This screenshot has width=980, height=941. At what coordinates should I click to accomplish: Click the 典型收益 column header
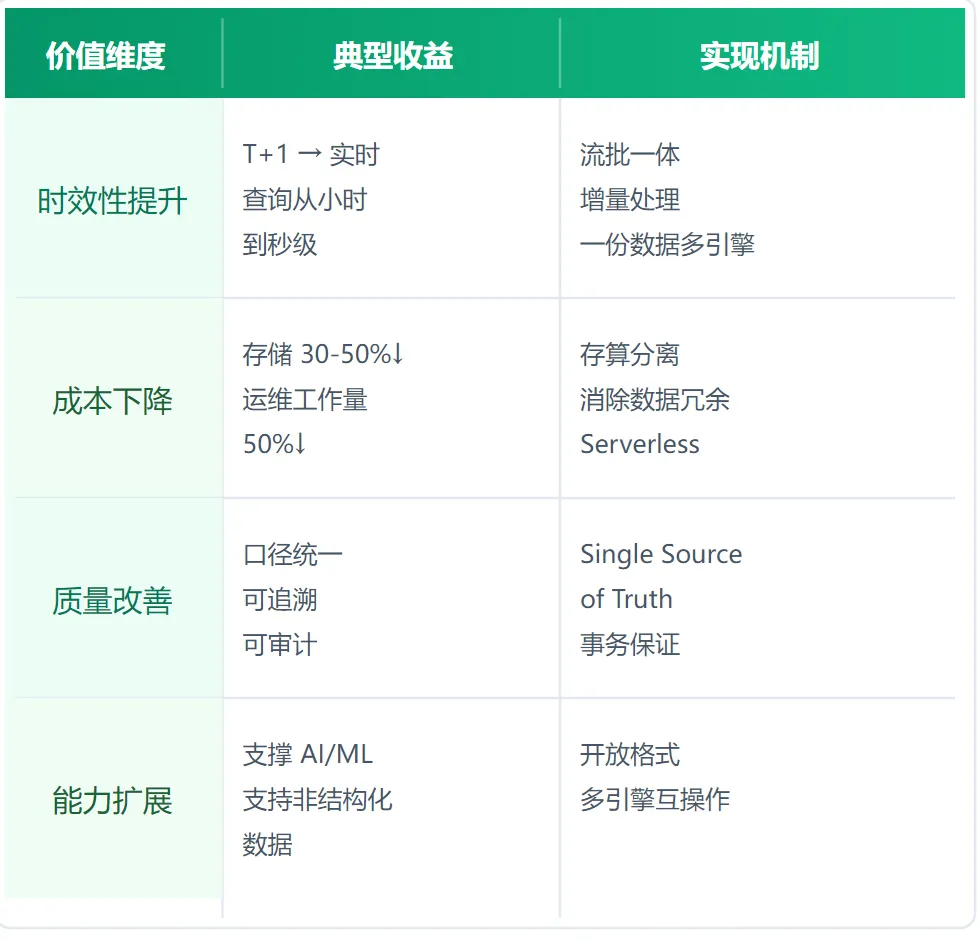point(392,56)
